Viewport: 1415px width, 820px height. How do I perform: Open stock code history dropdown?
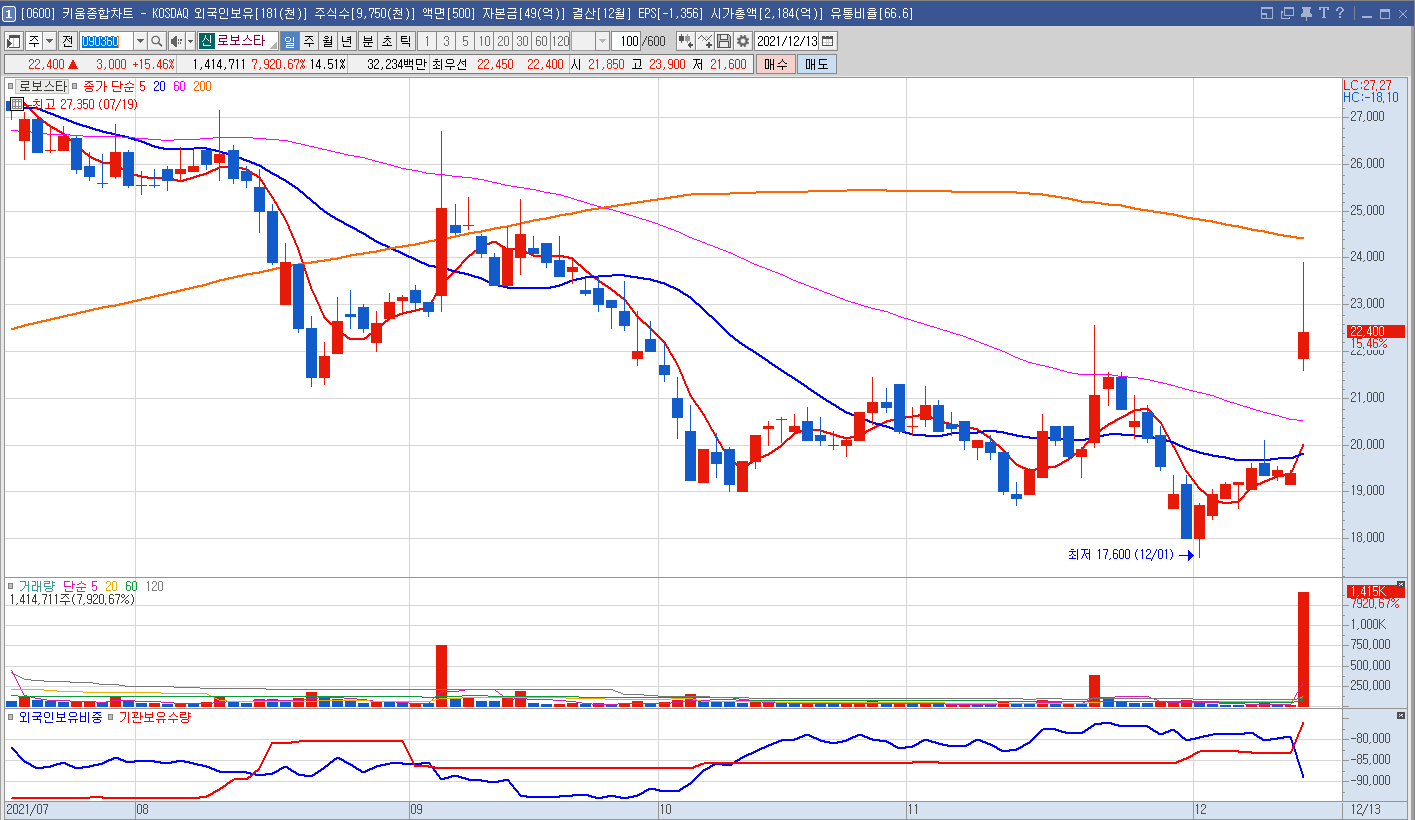click(140, 41)
